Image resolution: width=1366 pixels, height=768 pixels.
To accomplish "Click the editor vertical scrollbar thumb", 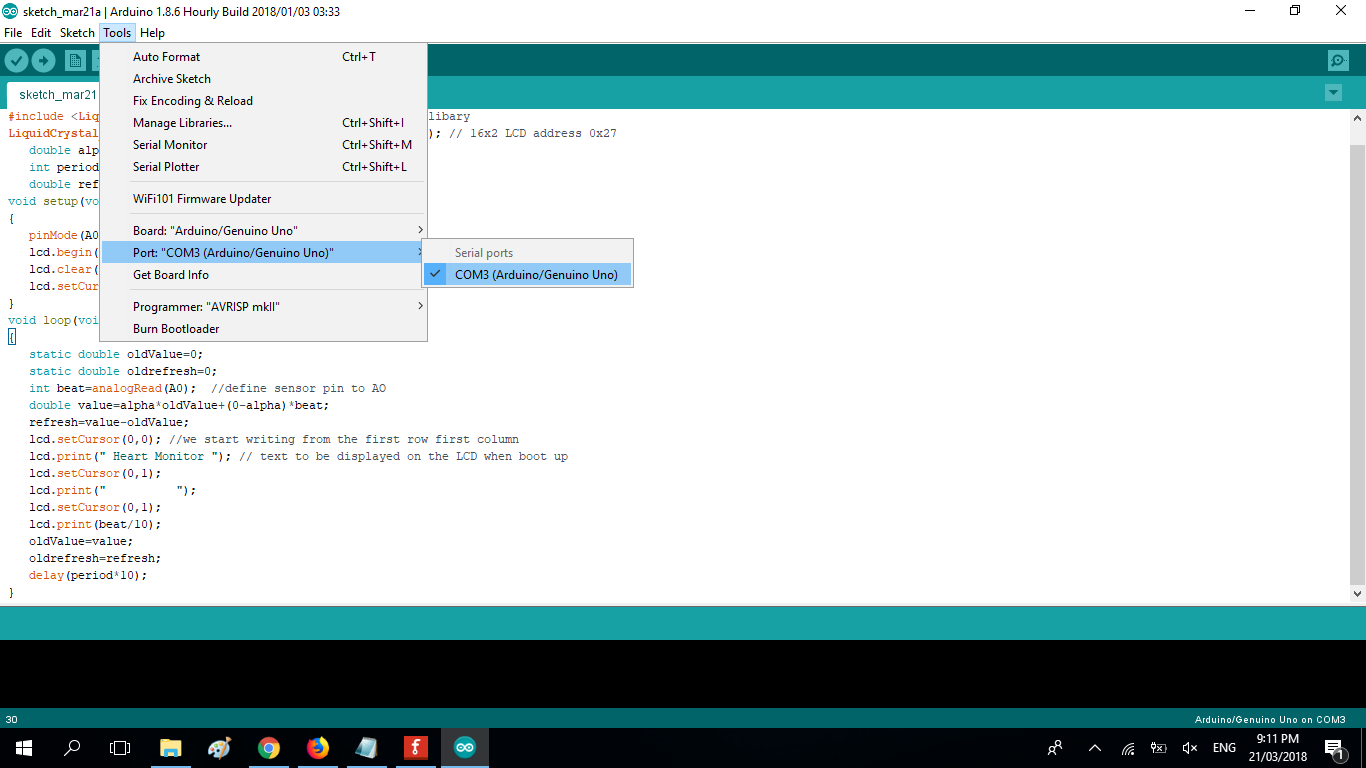I will [x=1357, y=364].
